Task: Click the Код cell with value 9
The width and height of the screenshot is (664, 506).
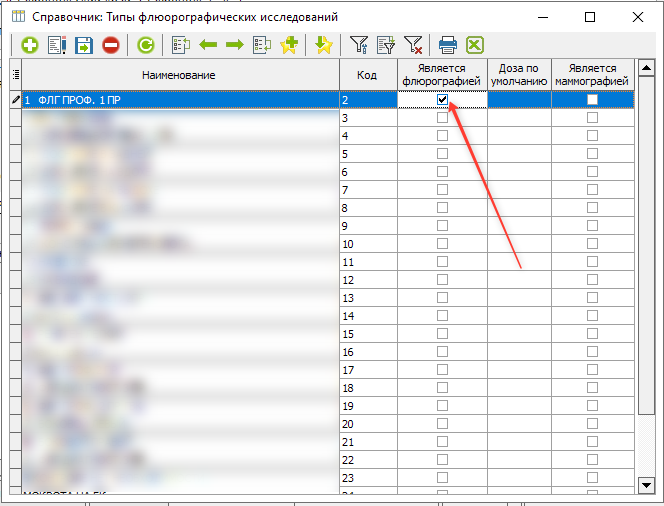Action: point(368,226)
